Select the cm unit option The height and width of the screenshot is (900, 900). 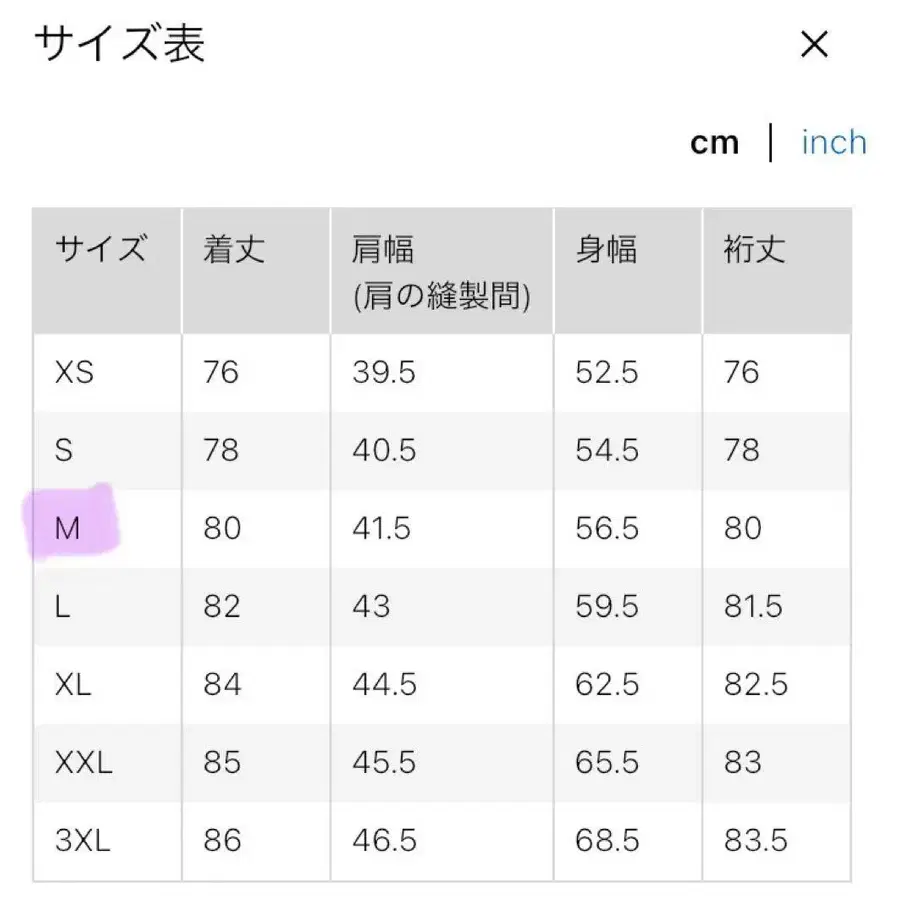714,142
